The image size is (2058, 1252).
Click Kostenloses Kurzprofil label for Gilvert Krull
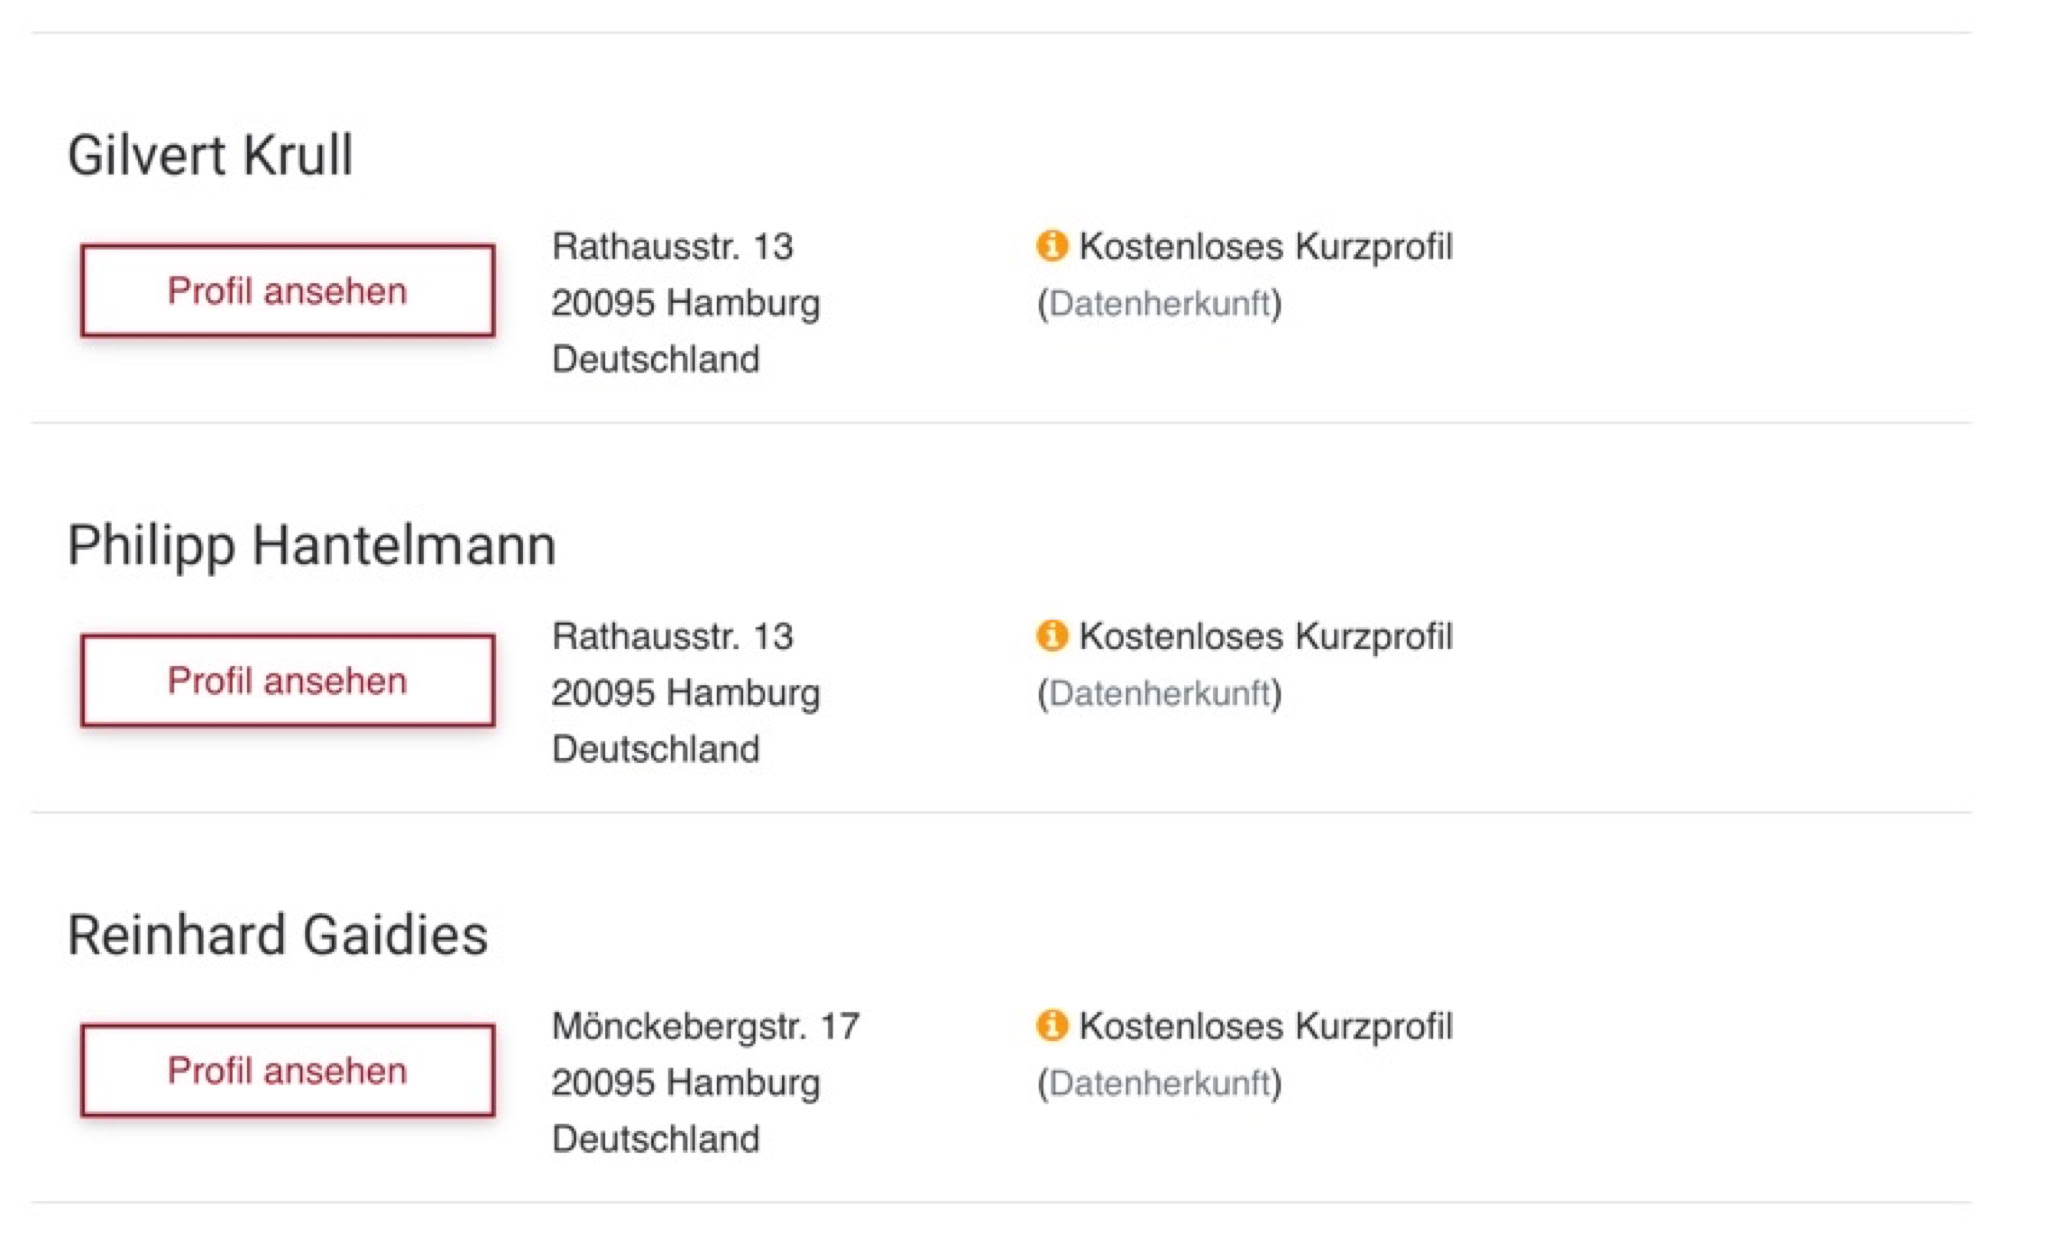coord(1265,246)
